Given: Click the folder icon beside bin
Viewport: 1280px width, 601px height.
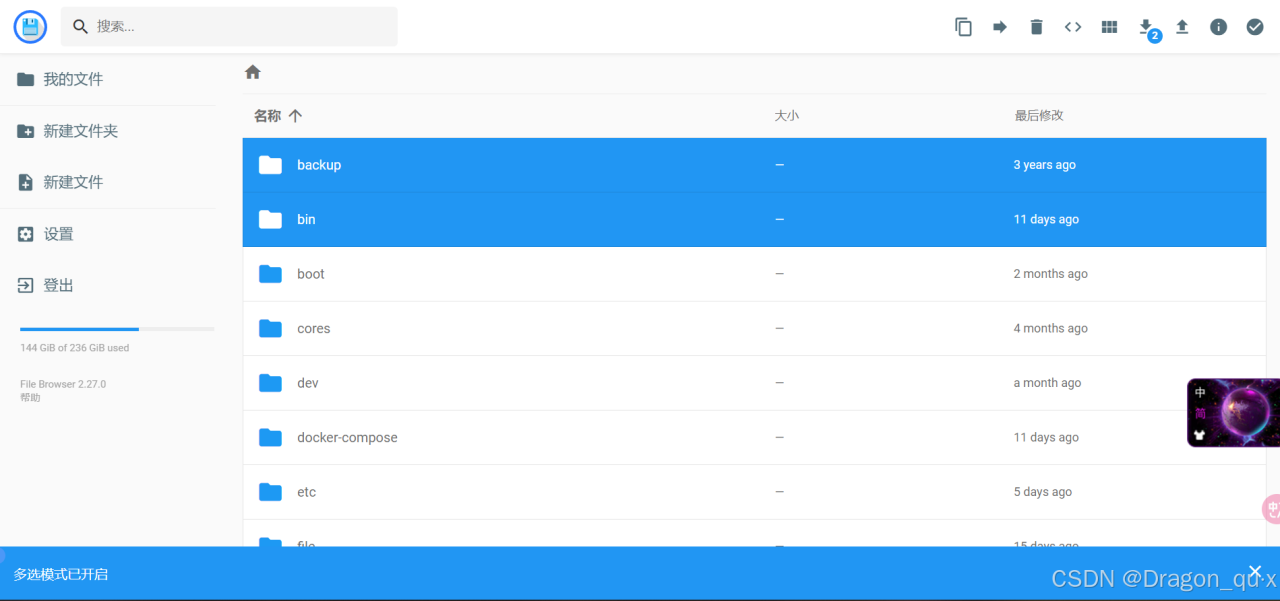Looking at the screenshot, I should [270, 219].
